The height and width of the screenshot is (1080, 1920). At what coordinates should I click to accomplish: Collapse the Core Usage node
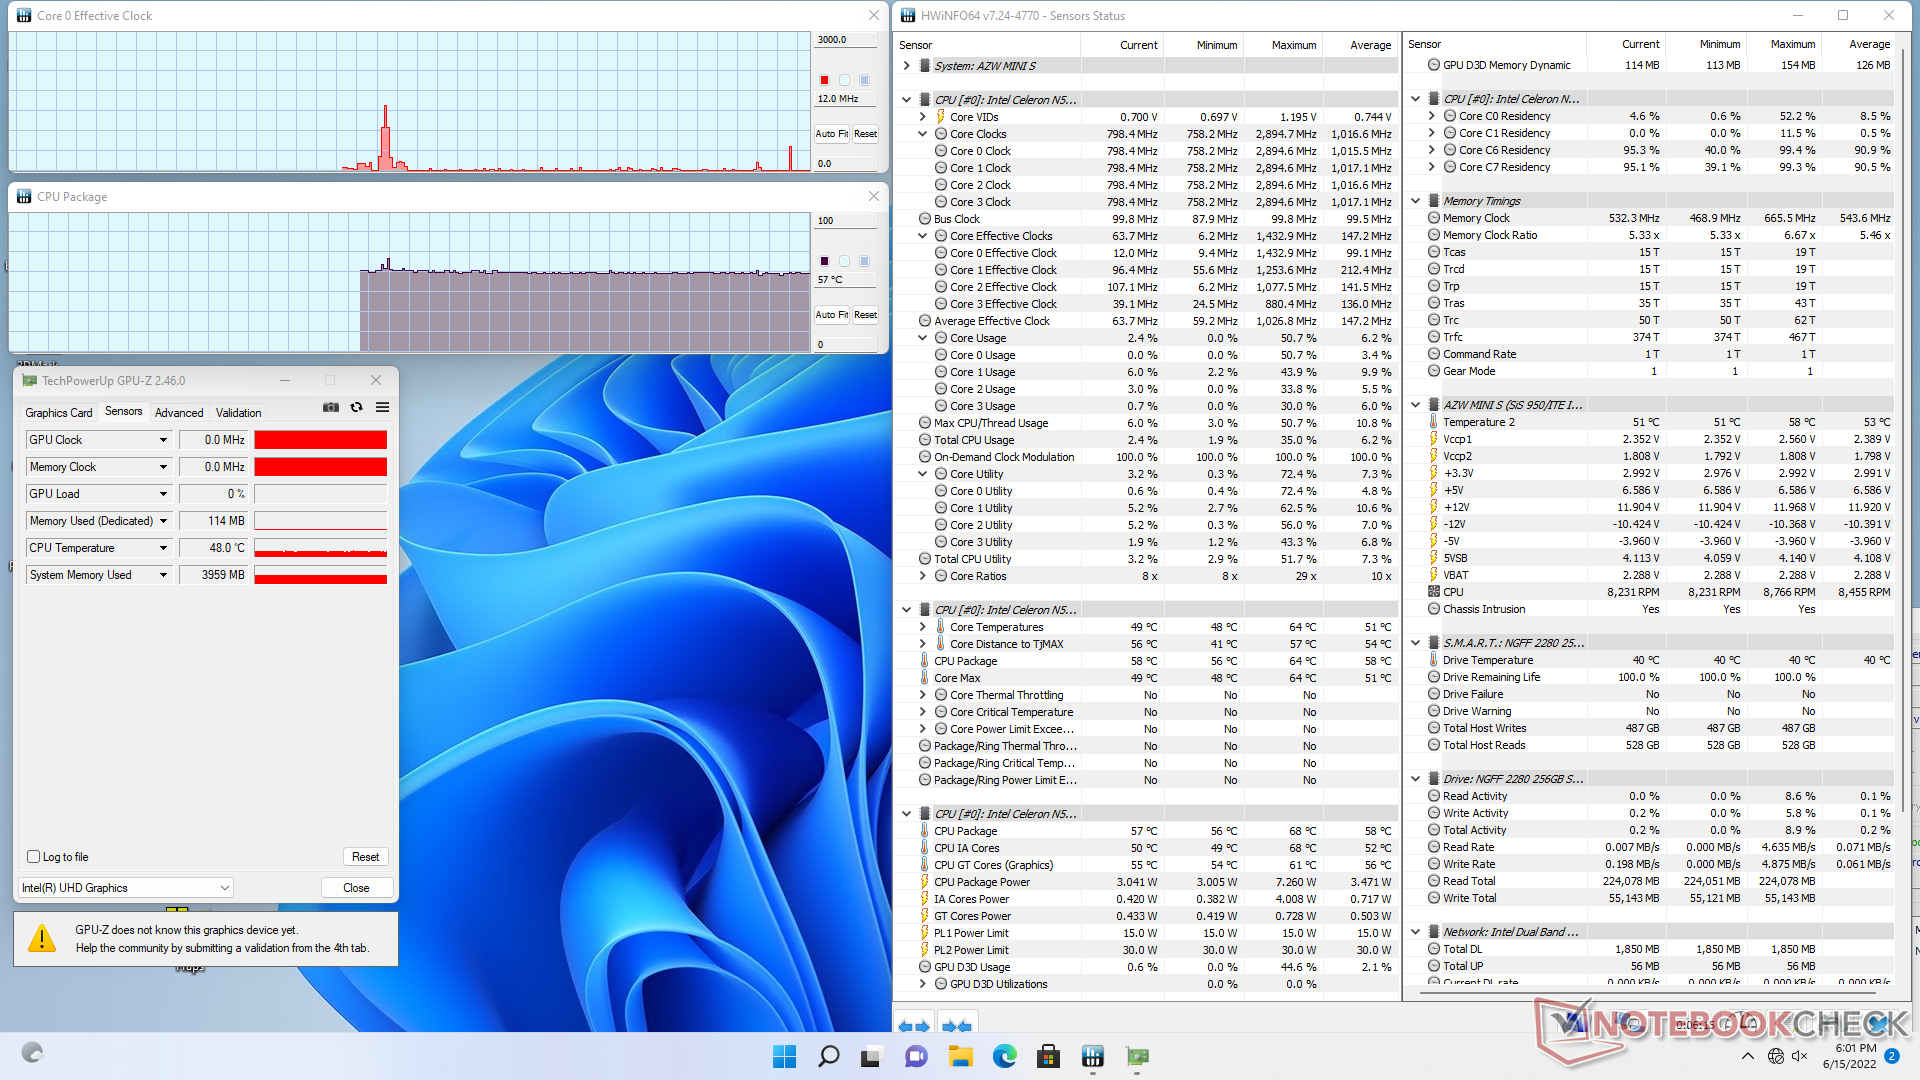pyautogui.click(x=922, y=338)
